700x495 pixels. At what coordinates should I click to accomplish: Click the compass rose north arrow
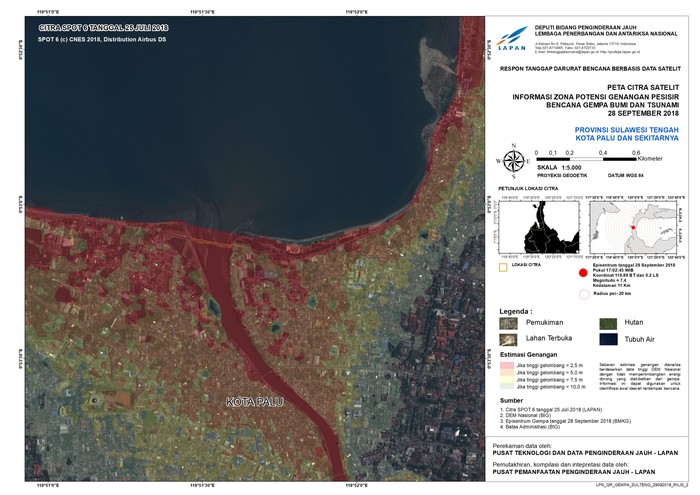pos(512,158)
